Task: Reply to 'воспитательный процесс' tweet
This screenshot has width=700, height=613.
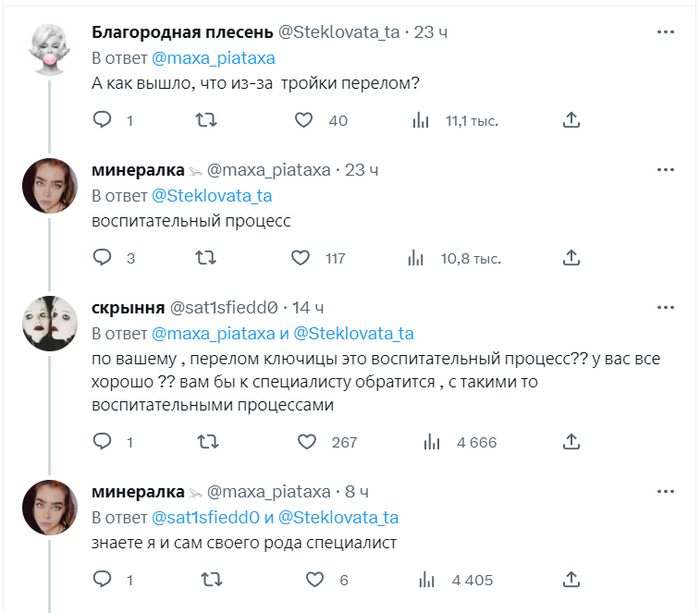Action: coord(102,258)
